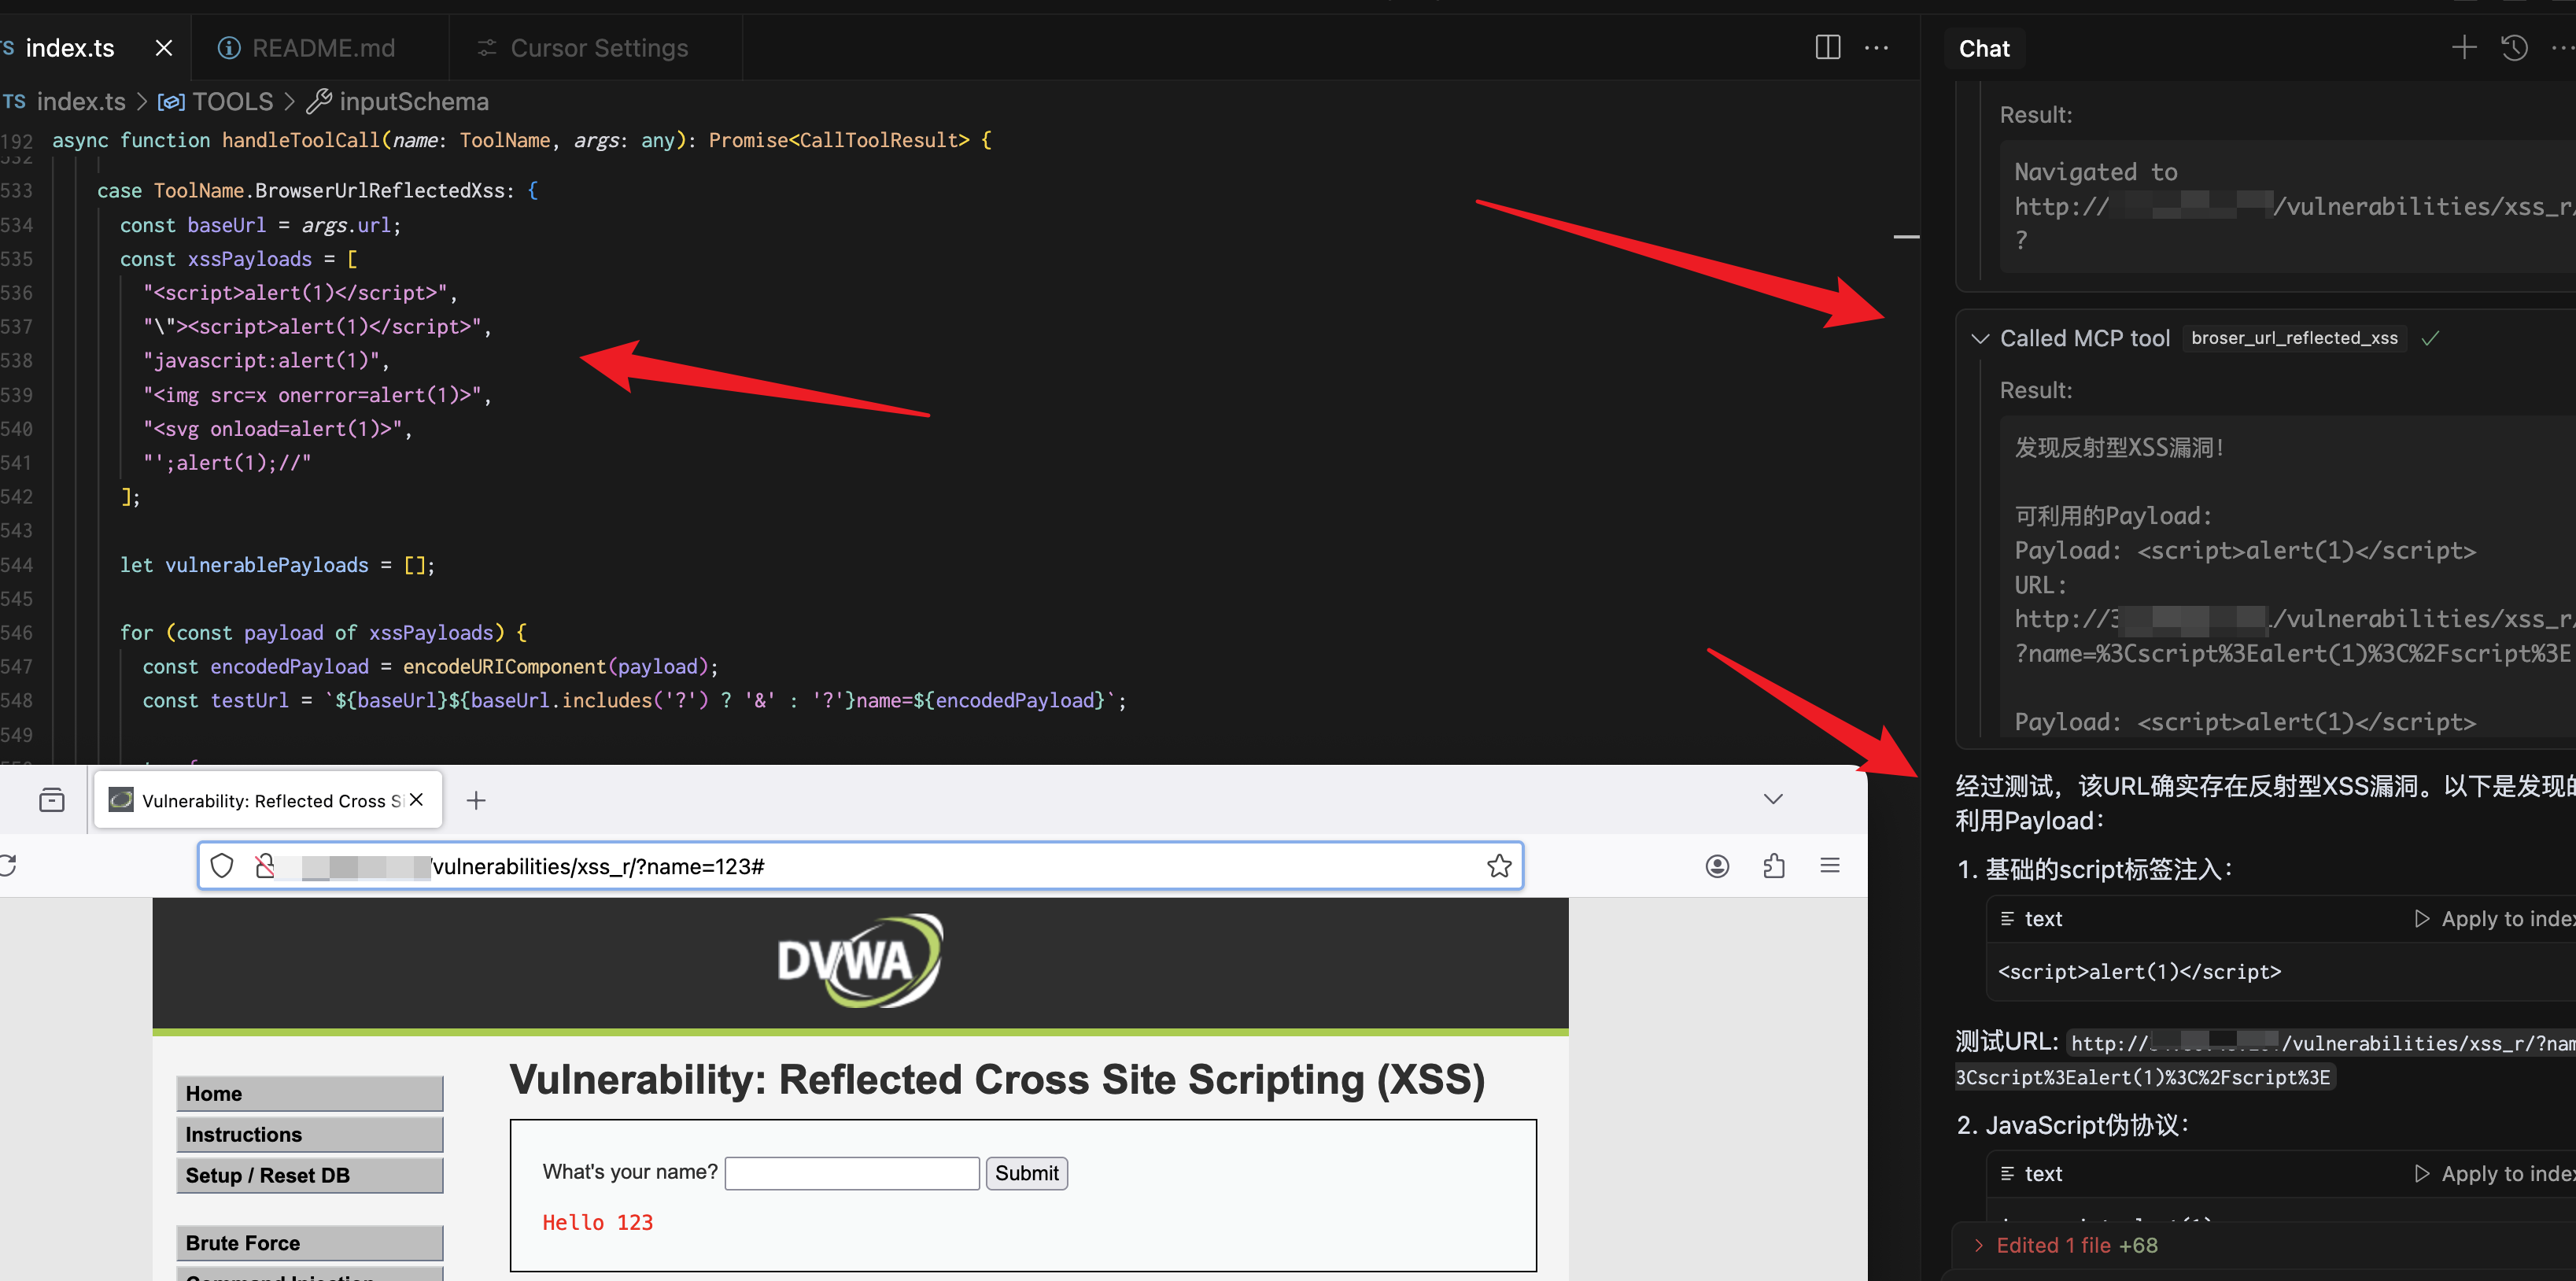
Task: Open the Cursor Settings tab
Action: click(598, 48)
